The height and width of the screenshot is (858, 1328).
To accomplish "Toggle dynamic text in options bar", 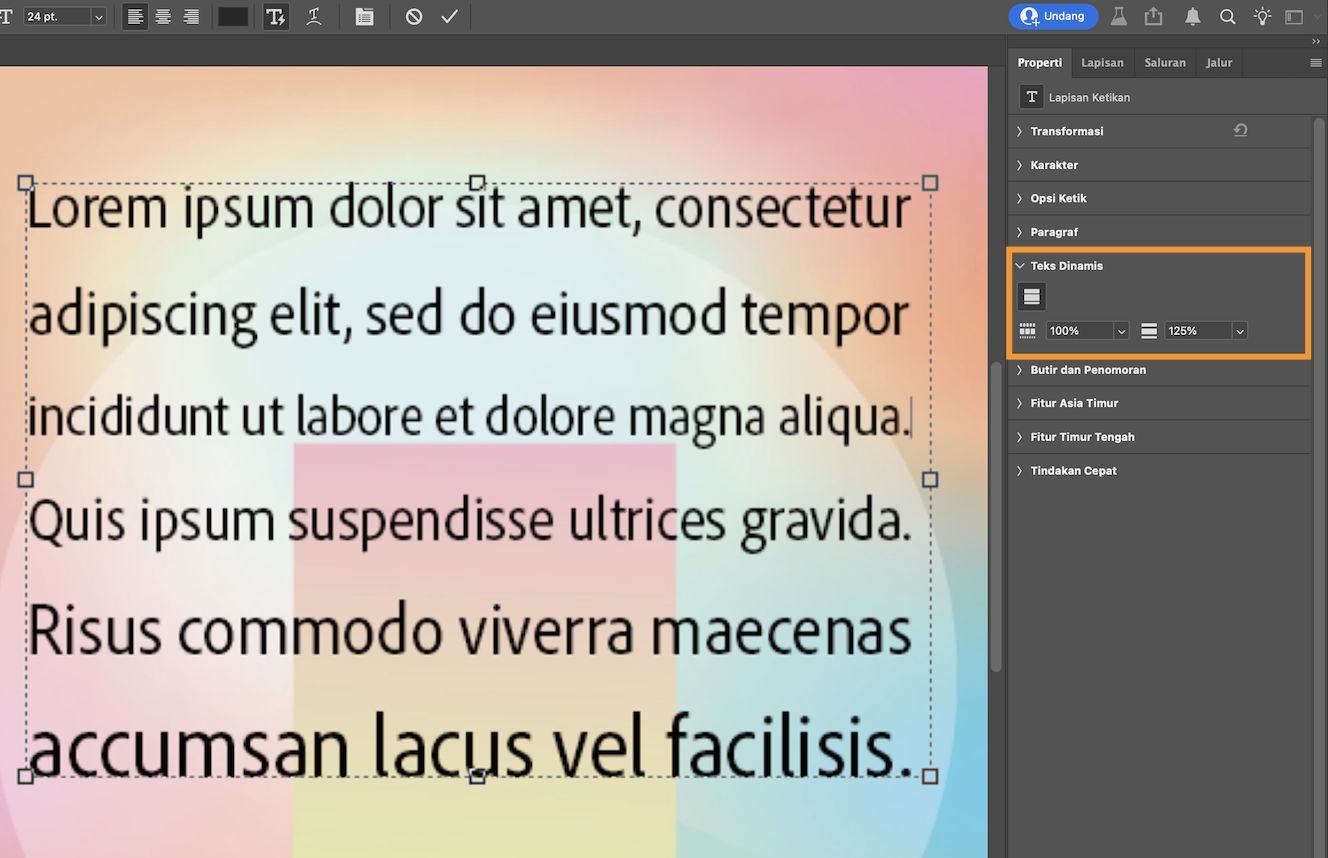I will 276,17.
